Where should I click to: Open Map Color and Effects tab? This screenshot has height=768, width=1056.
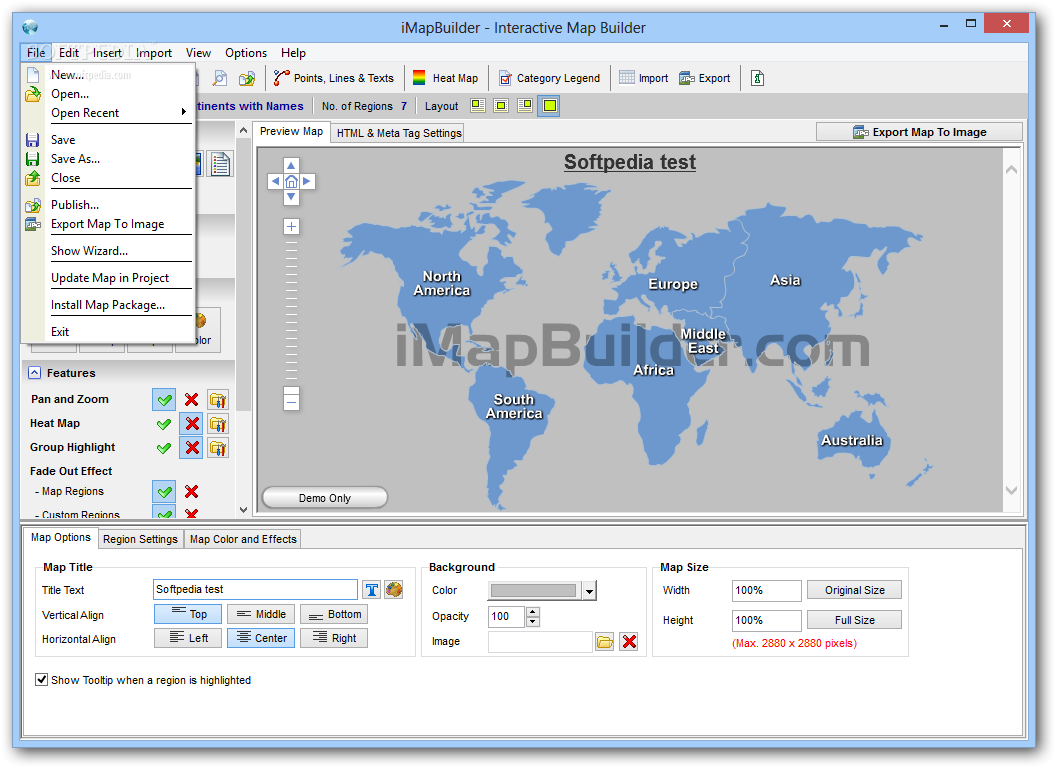(243, 539)
